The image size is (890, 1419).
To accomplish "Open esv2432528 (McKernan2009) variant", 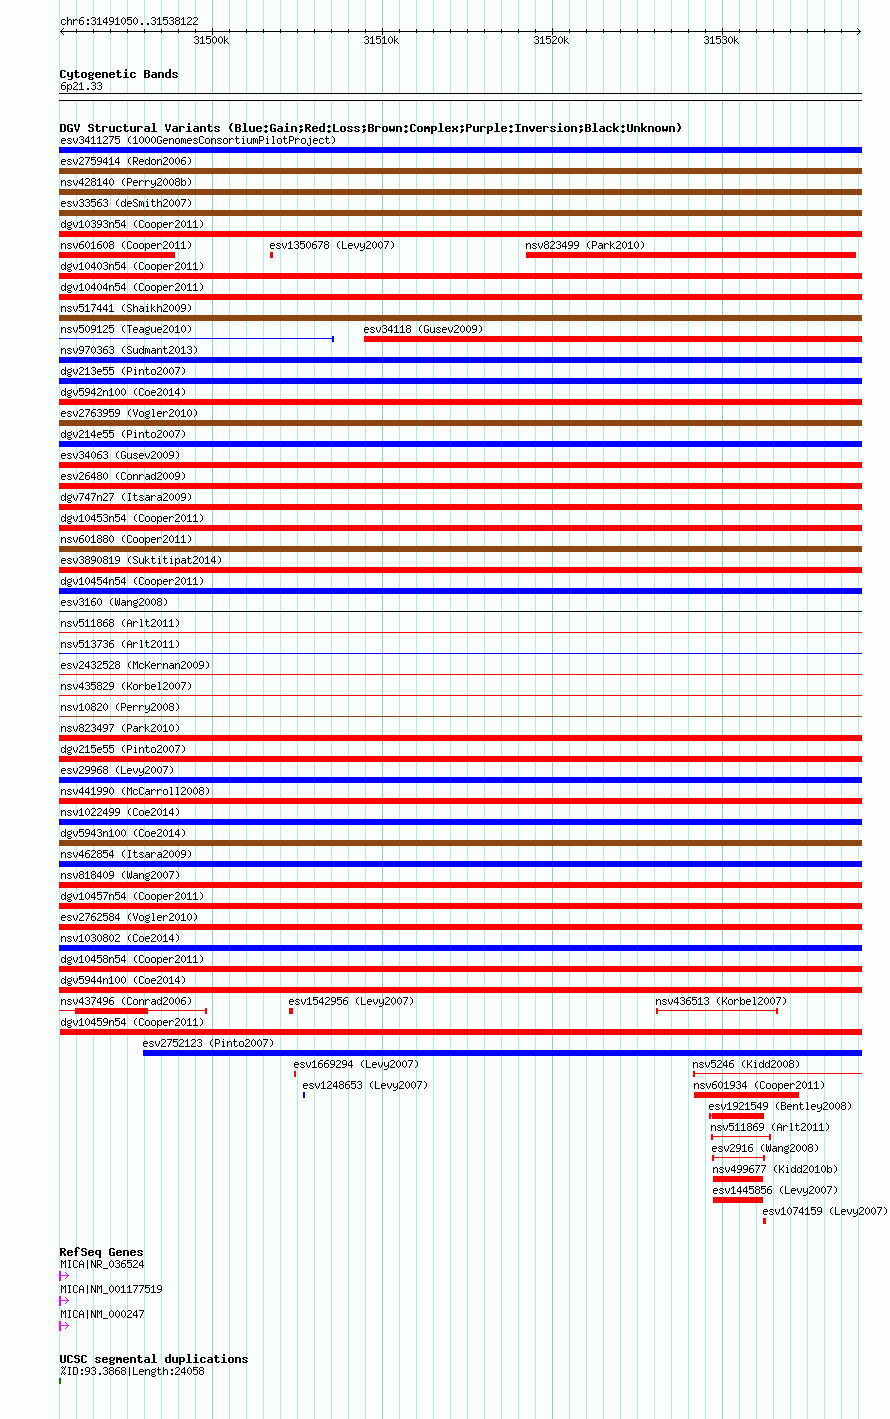I will point(135,665).
